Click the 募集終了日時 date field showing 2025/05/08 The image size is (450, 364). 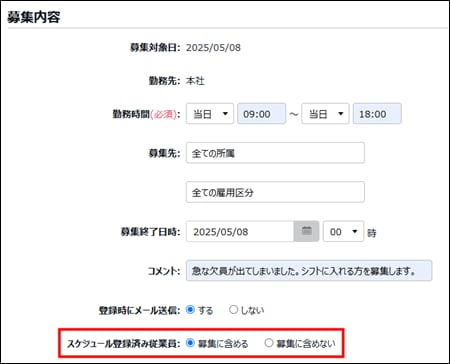pyautogui.click(x=240, y=231)
